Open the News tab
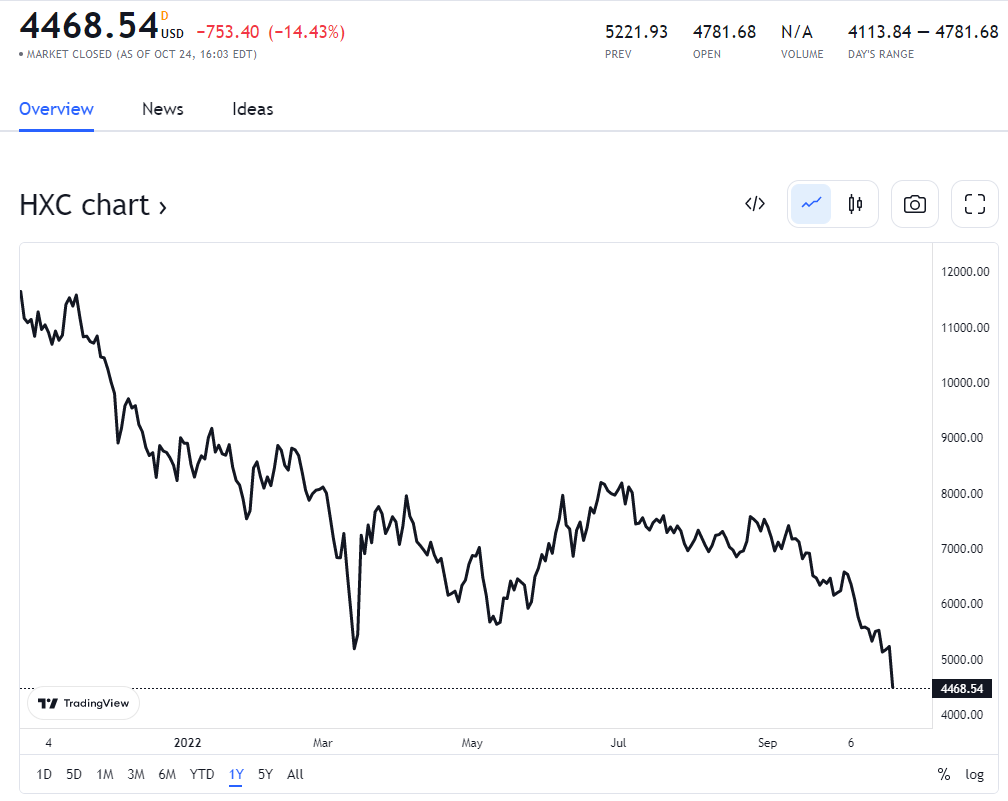 162,109
